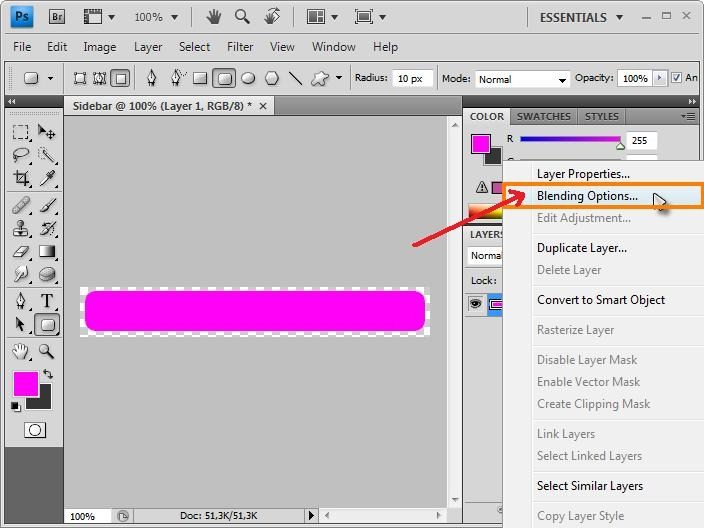Close the Sidebar document tab

(x=263, y=106)
